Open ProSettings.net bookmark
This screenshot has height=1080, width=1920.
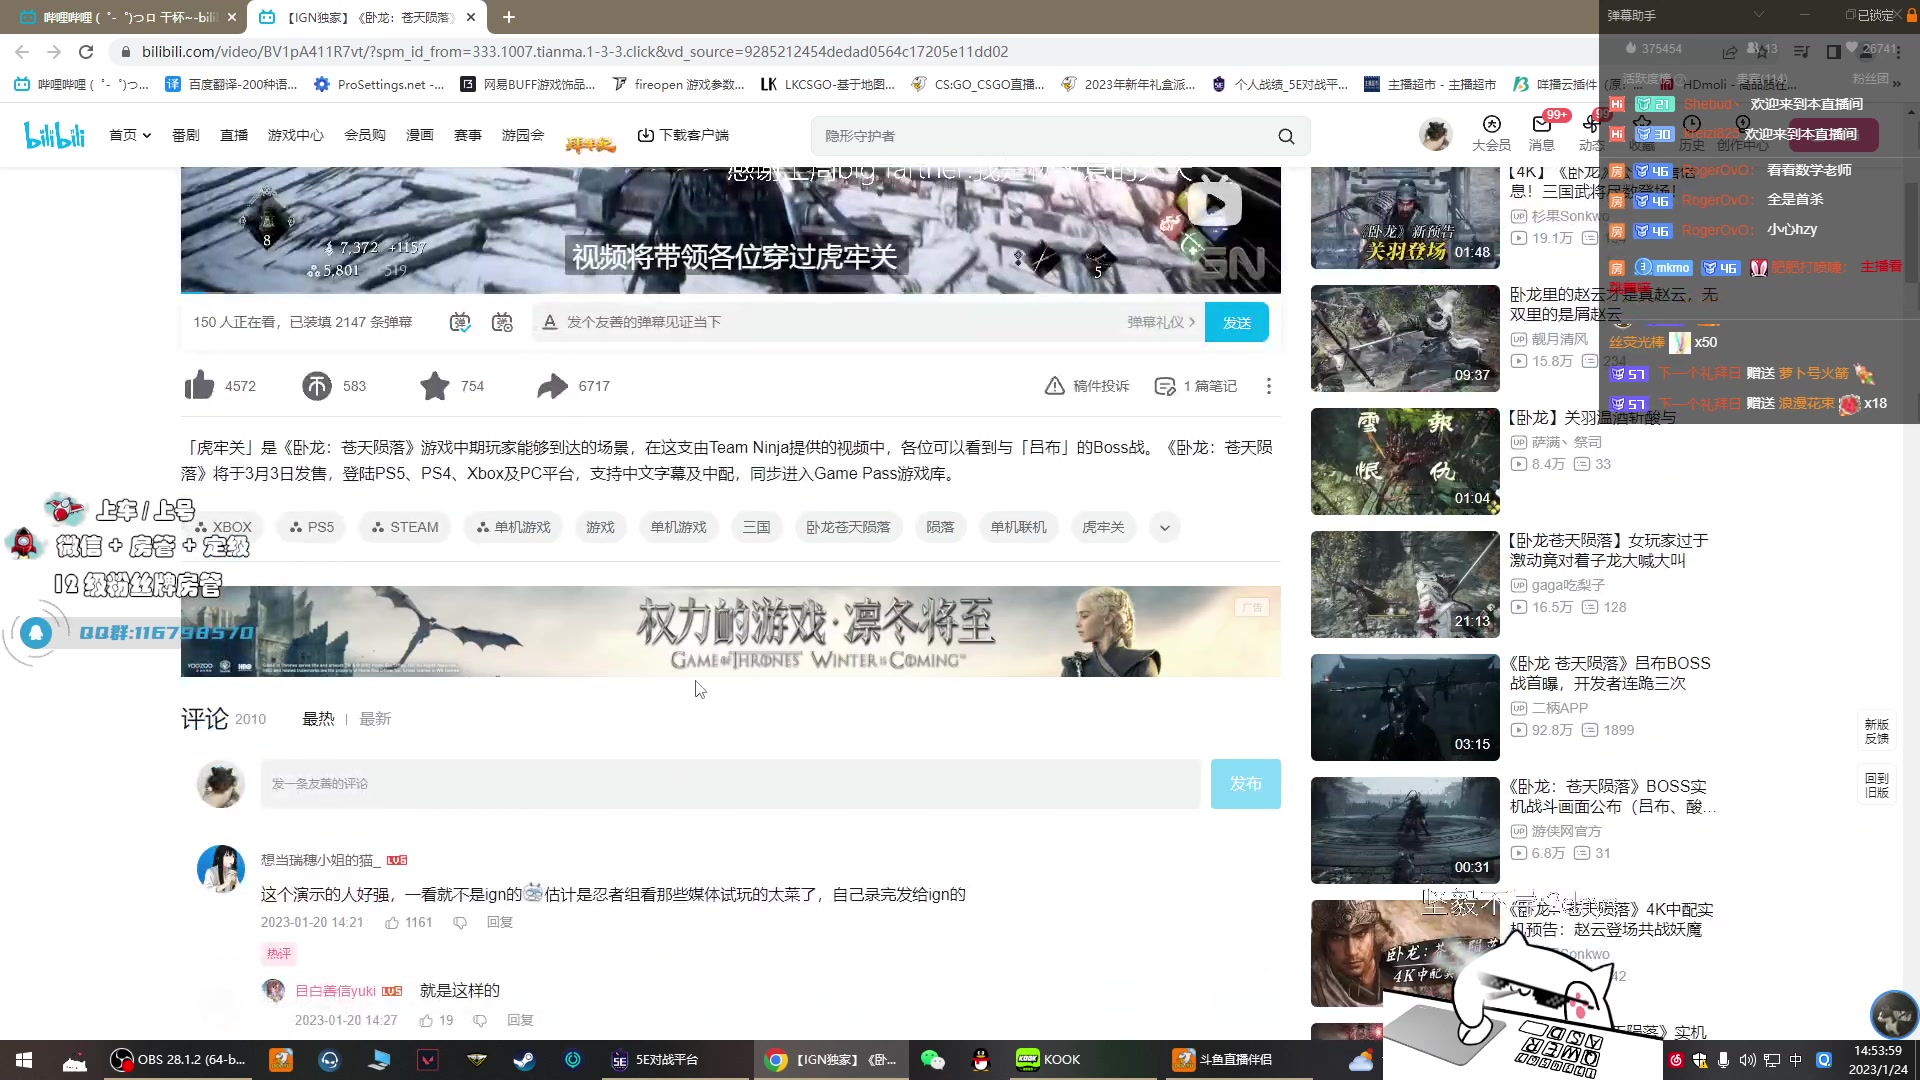(379, 84)
